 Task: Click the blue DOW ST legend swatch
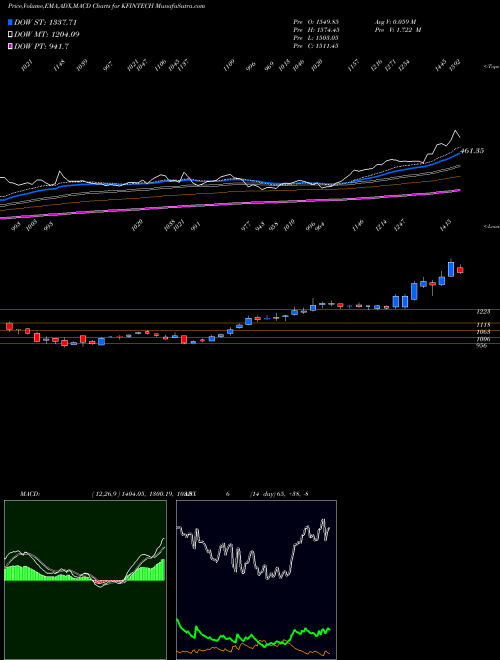point(10,22)
